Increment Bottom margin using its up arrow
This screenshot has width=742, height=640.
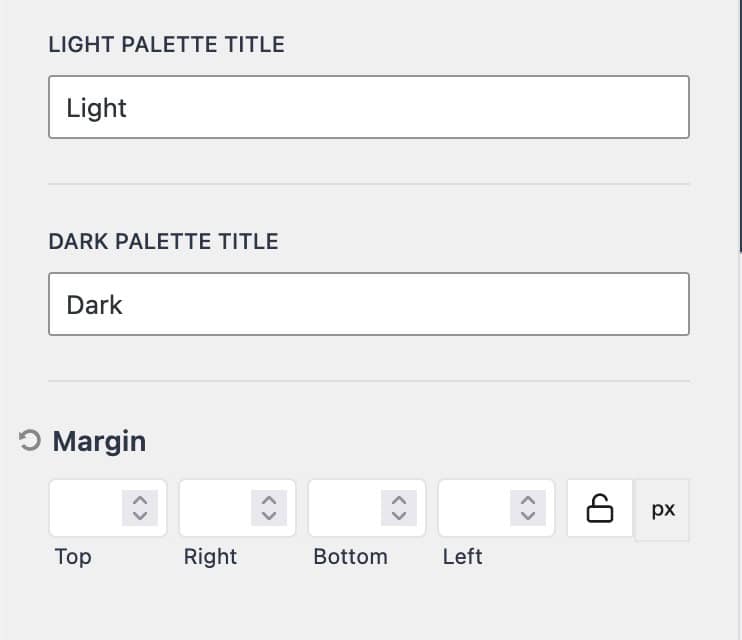click(399, 501)
